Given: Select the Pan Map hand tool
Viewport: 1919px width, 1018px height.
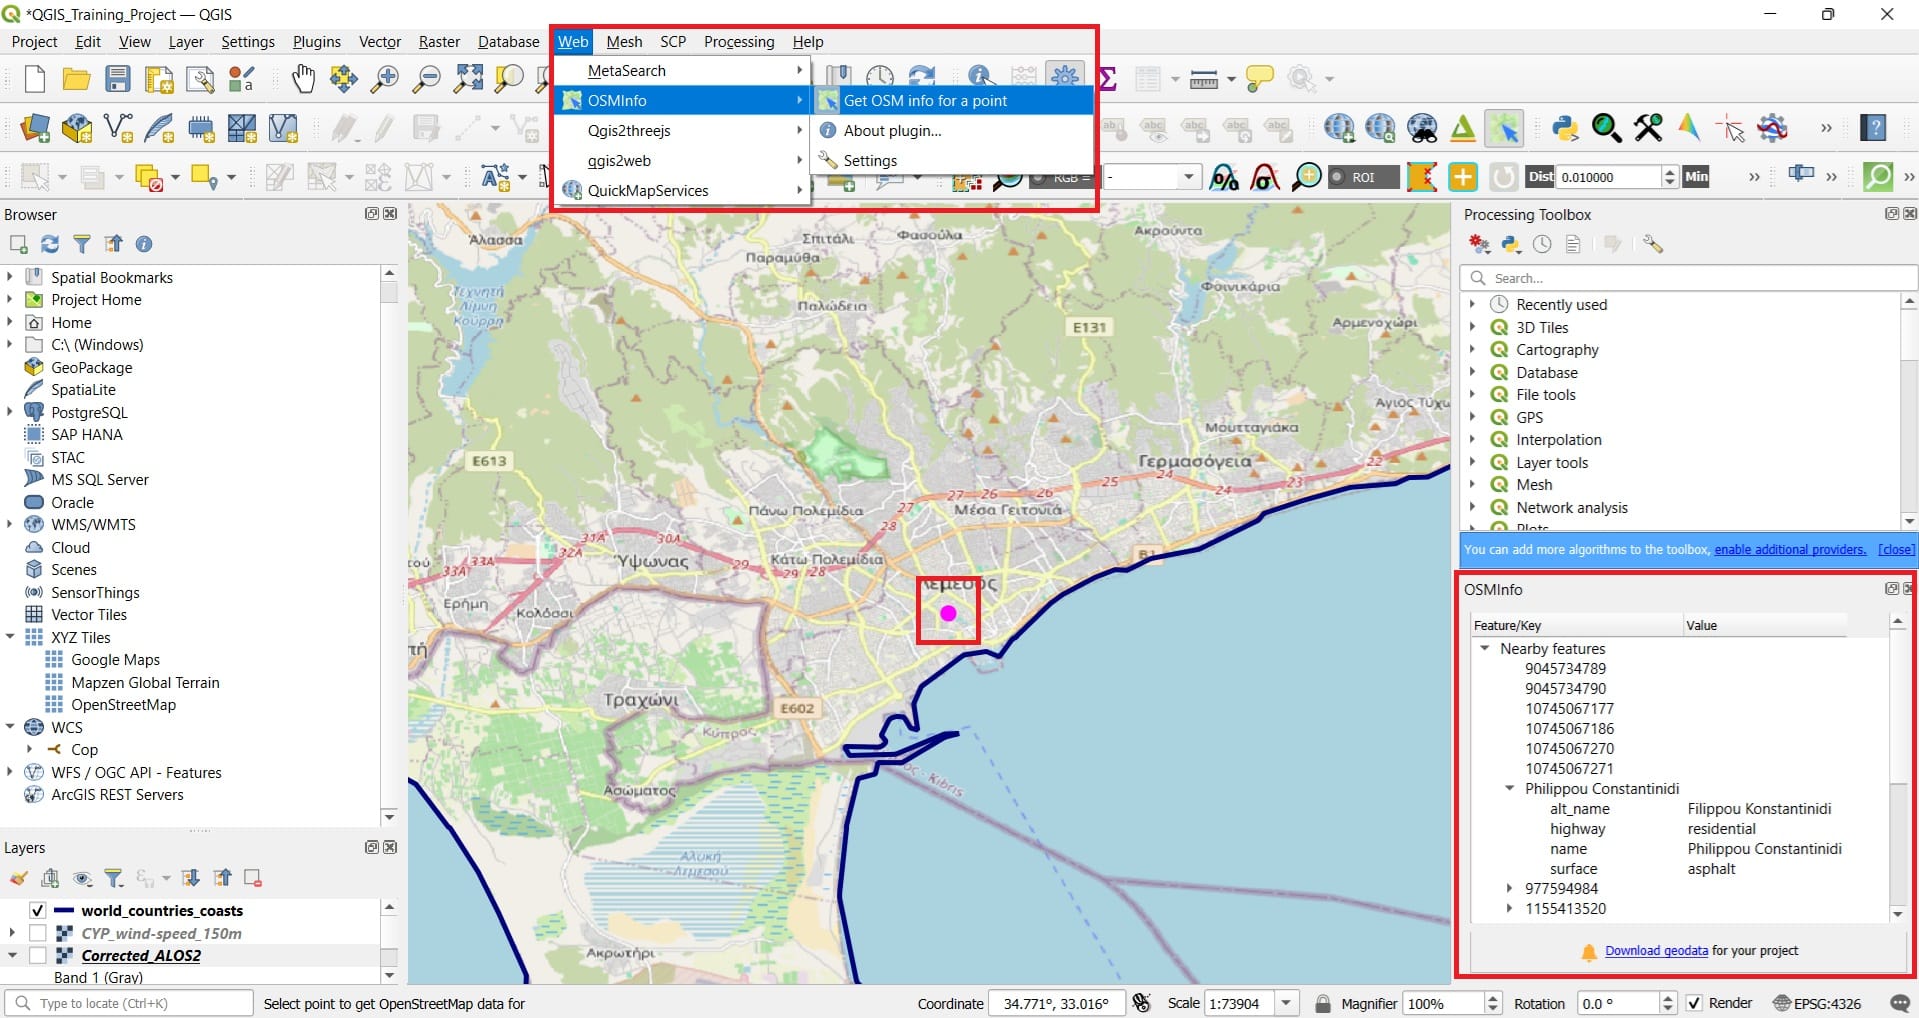Looking at the screenshot, I should click(x=302, y=78).
